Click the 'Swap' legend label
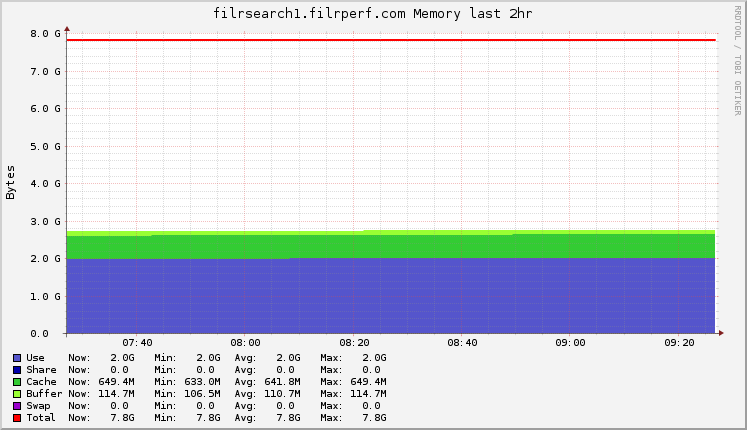The image size is (747, 430). point(38,406)
